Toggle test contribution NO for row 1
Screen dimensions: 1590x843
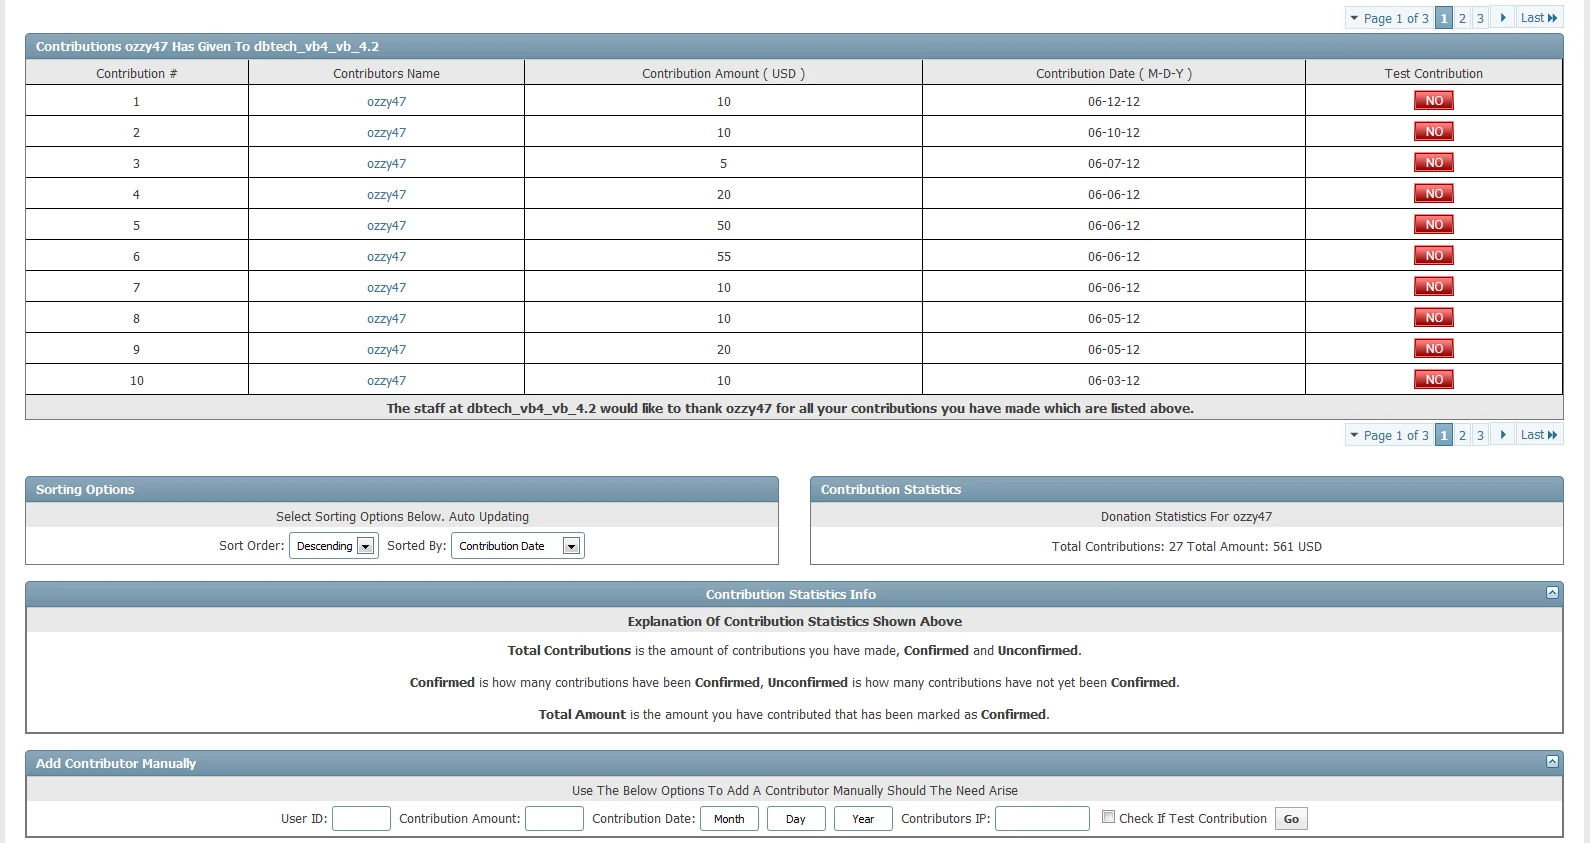(x=1434, y=101)
